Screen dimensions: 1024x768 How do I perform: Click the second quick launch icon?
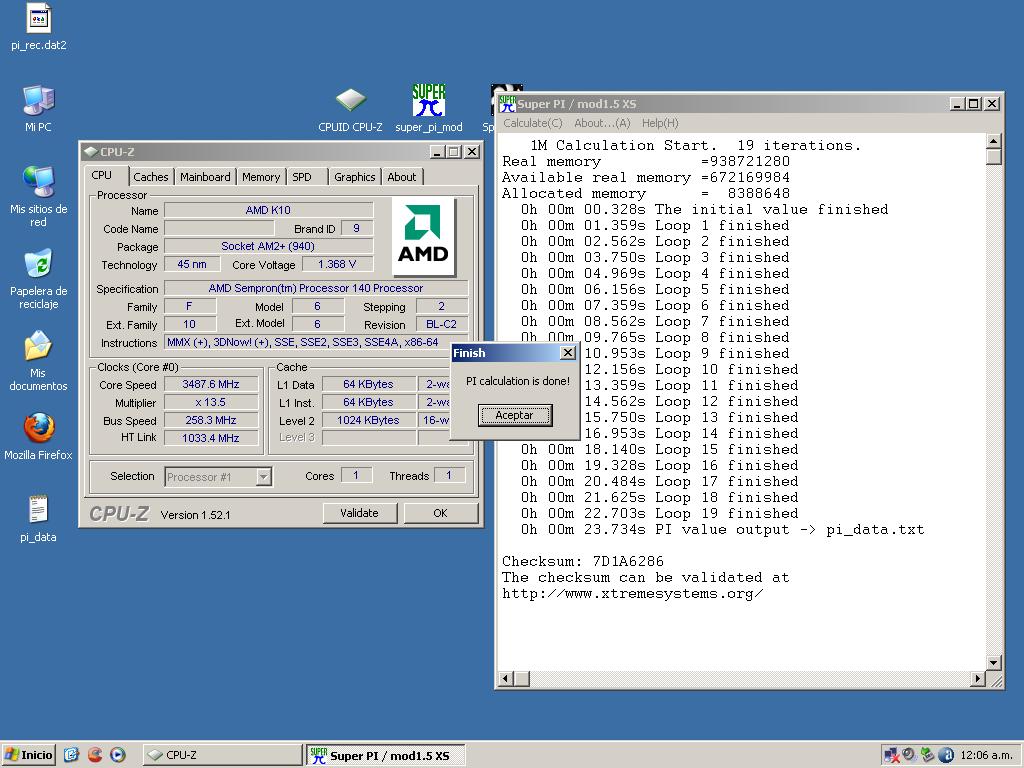pos(95,755)
